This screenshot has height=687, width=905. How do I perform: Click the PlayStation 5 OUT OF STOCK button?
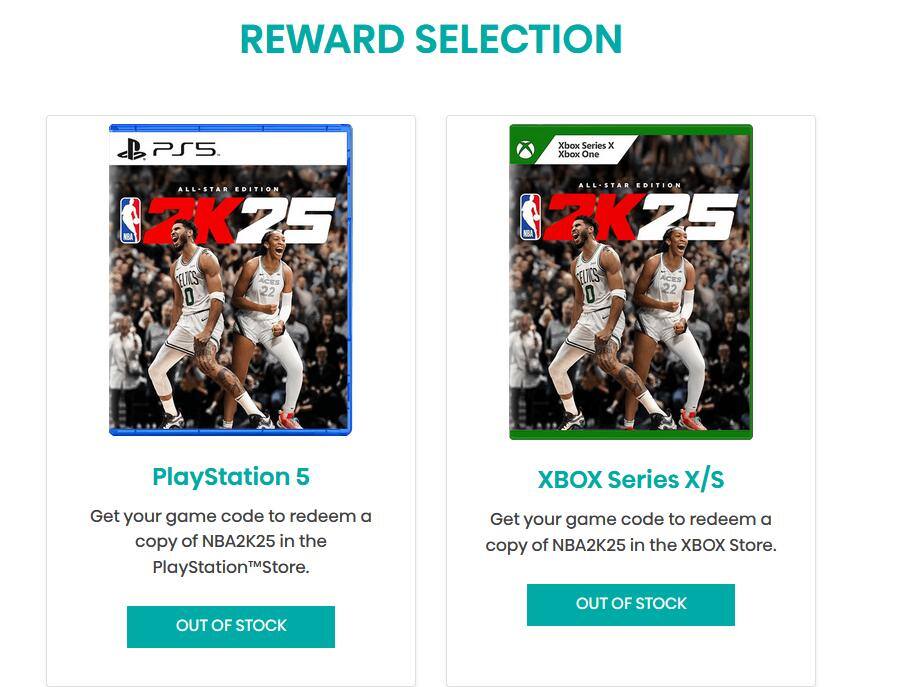(x=231, y=626)
